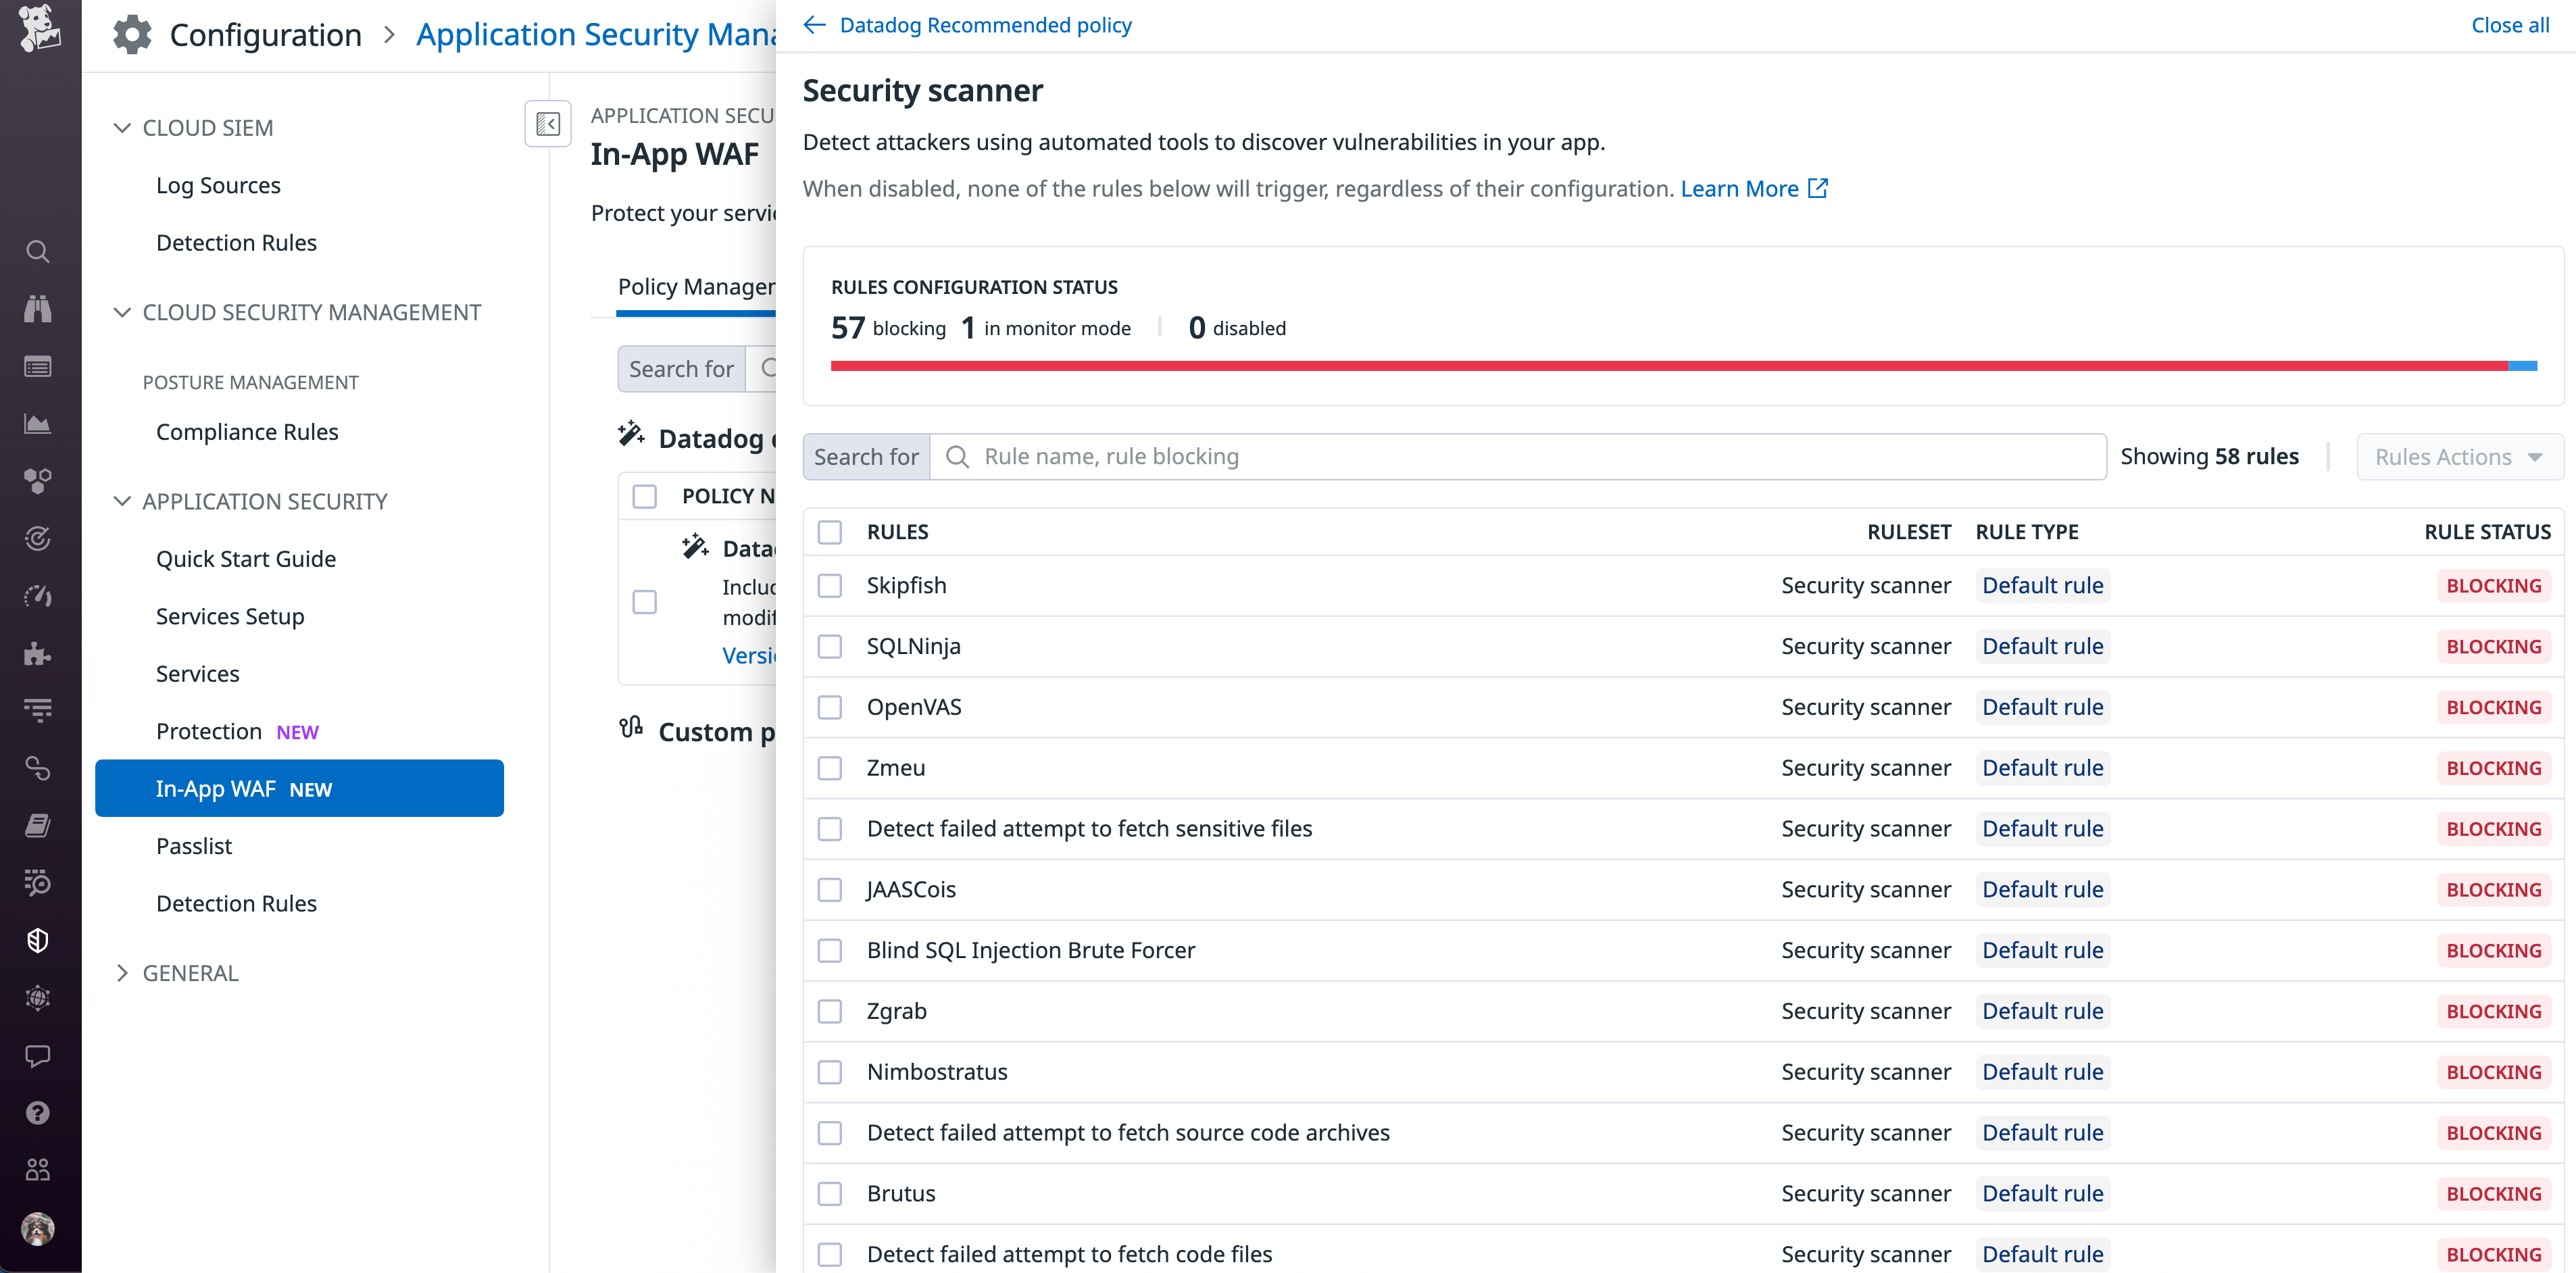
Task: Open the Dashboards chart icon in the sidebar
Action: click(37, 423)
